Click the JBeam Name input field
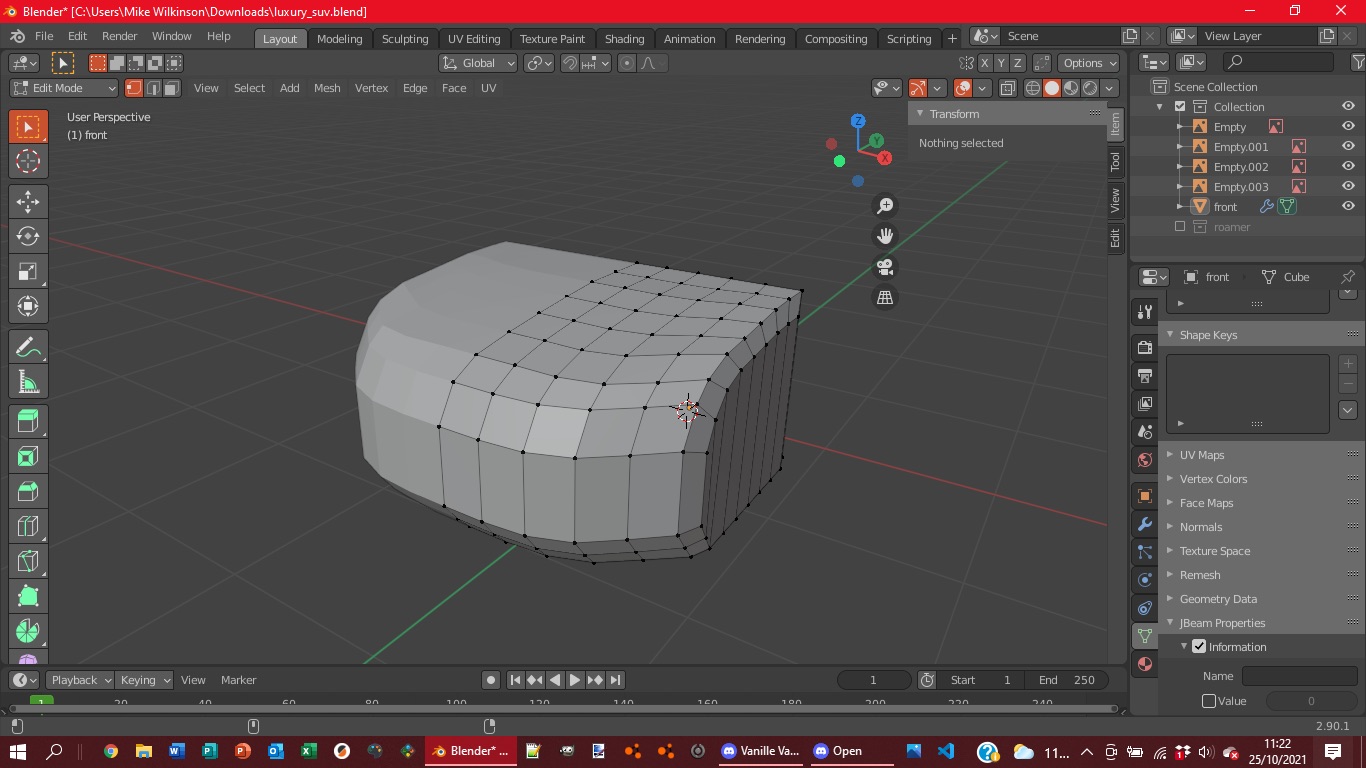The height and width of the screenshot is (768, 1366). (x=1298, y=676)
